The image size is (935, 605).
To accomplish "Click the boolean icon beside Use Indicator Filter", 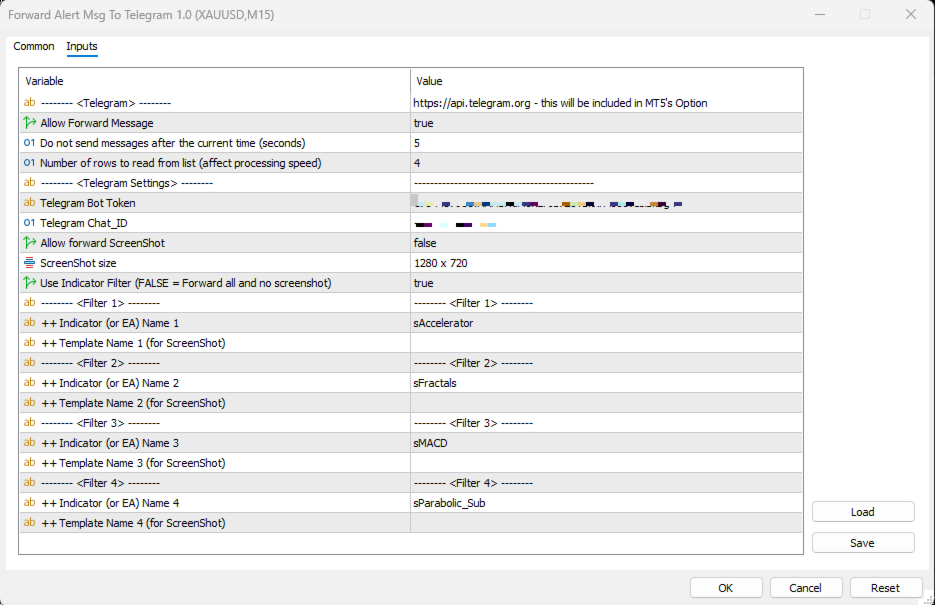I will point(29,283).
